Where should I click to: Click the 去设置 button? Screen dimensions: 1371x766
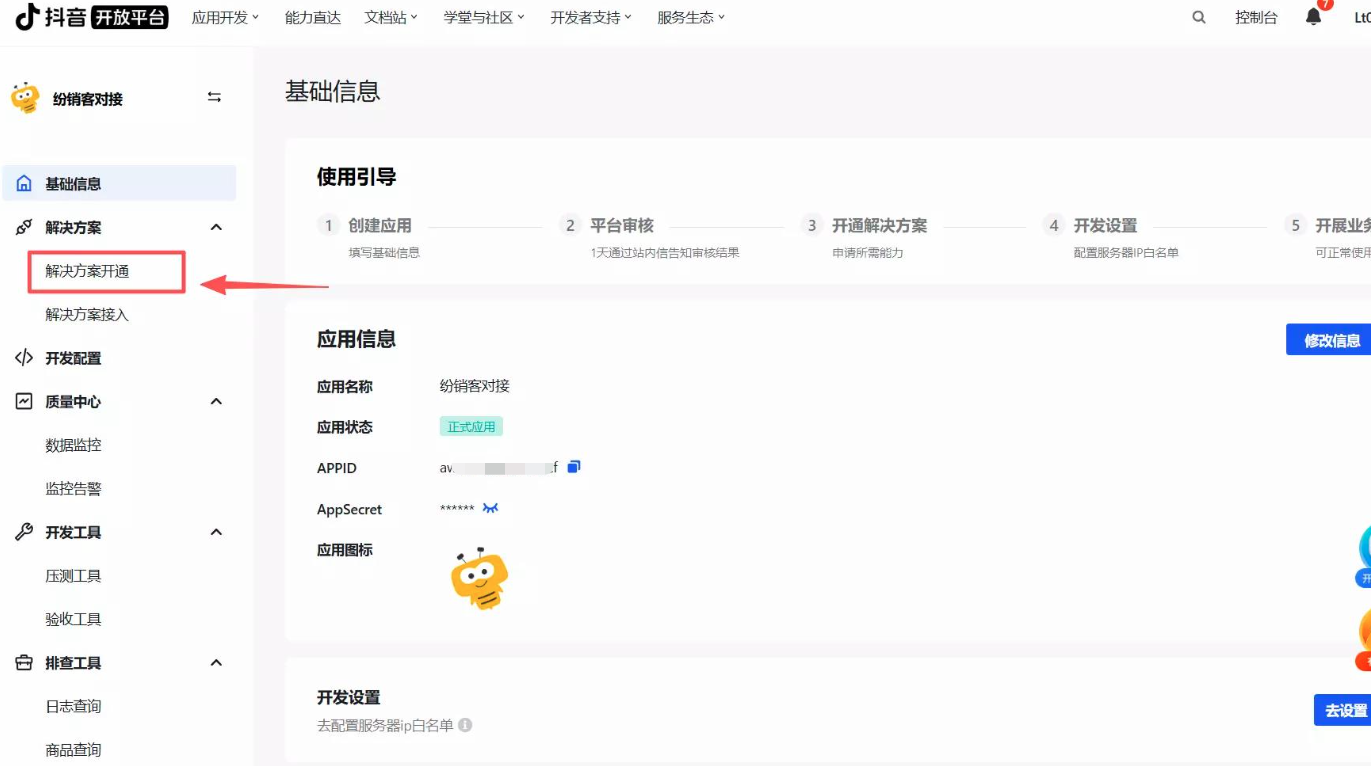[x=1344, y=710]
